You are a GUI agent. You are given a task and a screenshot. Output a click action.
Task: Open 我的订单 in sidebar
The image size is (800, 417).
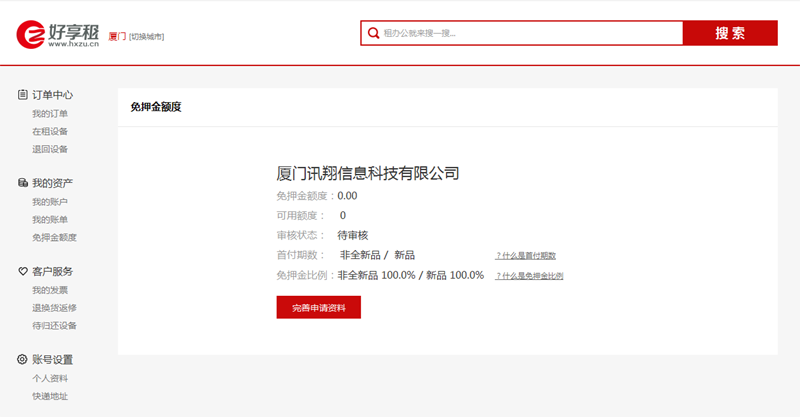click(50, 113)
